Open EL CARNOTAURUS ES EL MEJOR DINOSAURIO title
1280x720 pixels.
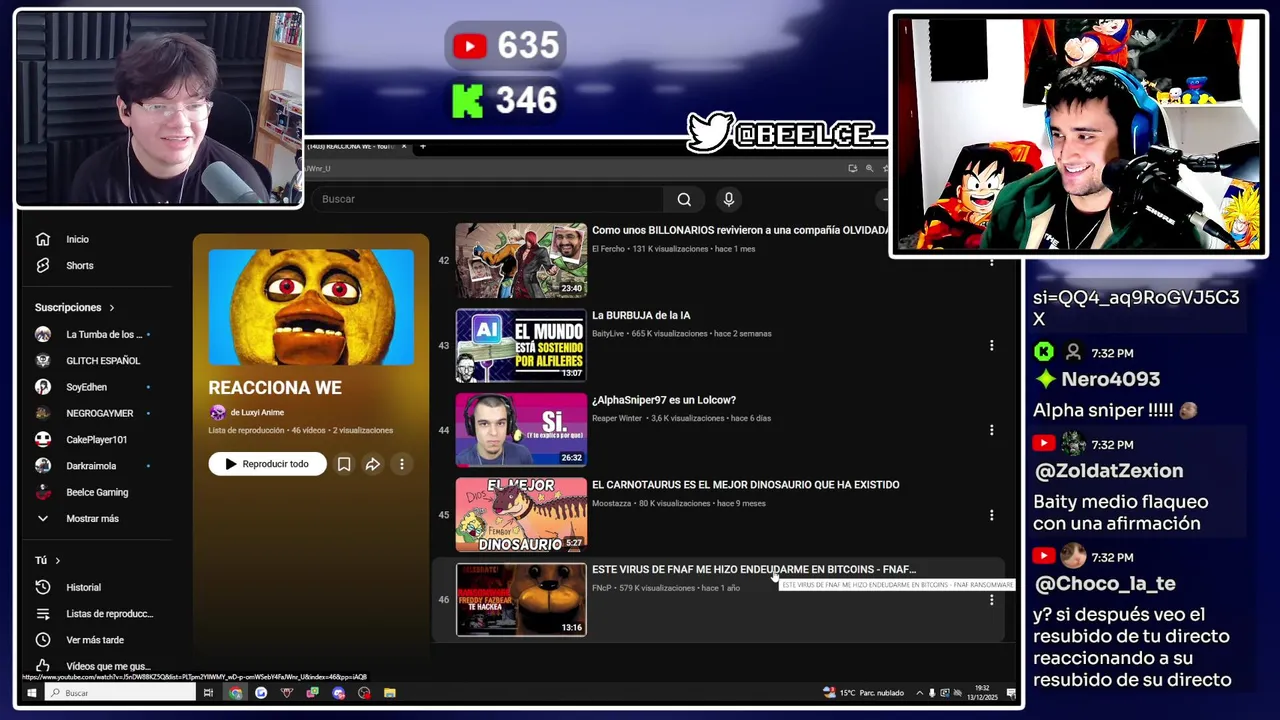point(745,485)
